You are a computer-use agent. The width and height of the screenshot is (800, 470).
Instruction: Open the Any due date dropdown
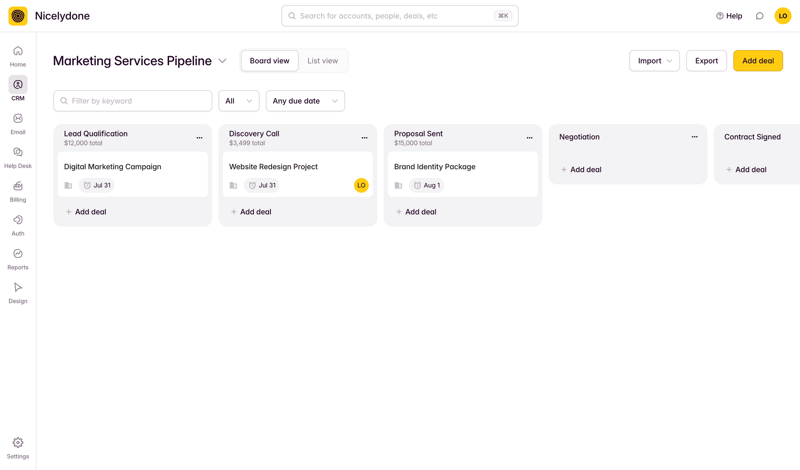click(x=305, y=101)
